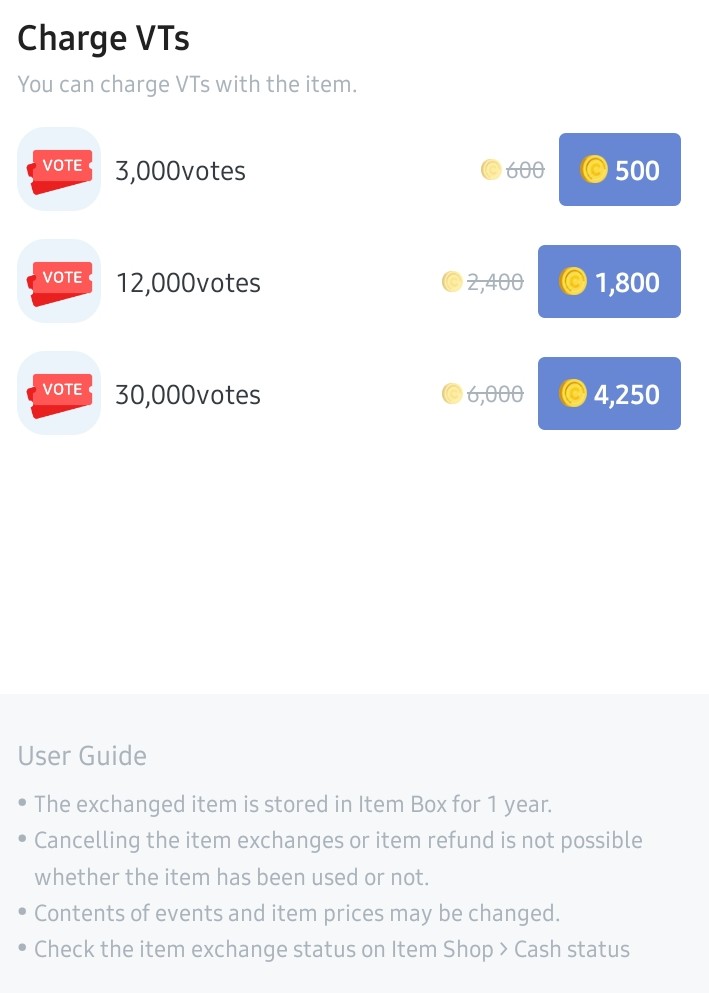Viewport: 709px width, 993px height.
Task: Click the strikethrough original price 6,000
Action: 495,394
